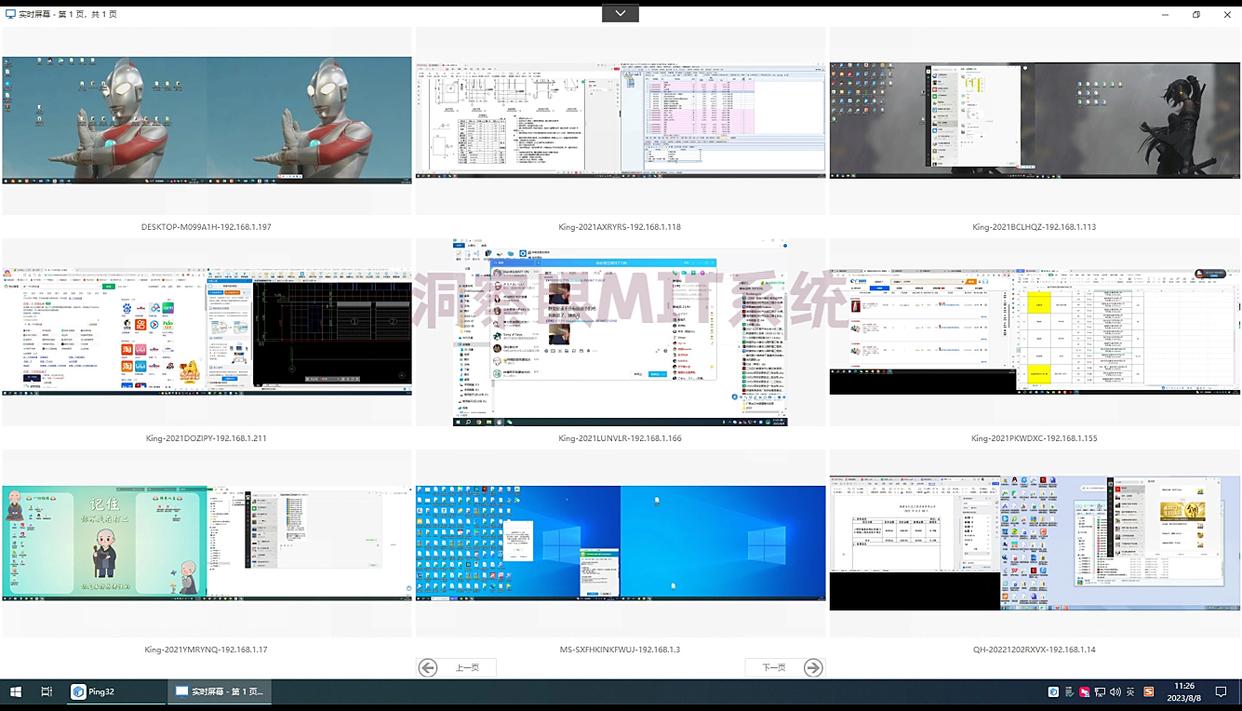The width and height of the screenshot is (1242, 711).
Task: Restore the window with the restore button
Action: (1196, 14)
